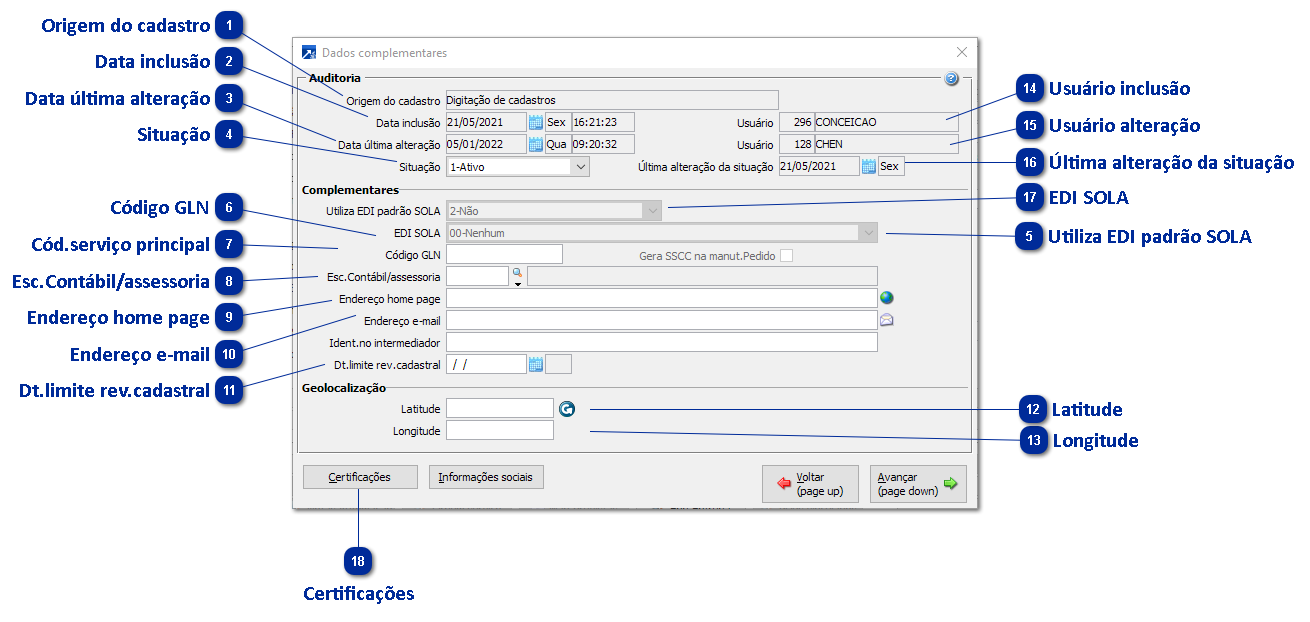
Task: Open calendar for Dt.limite rev.cadastral
Action: [x=536, y=365]
